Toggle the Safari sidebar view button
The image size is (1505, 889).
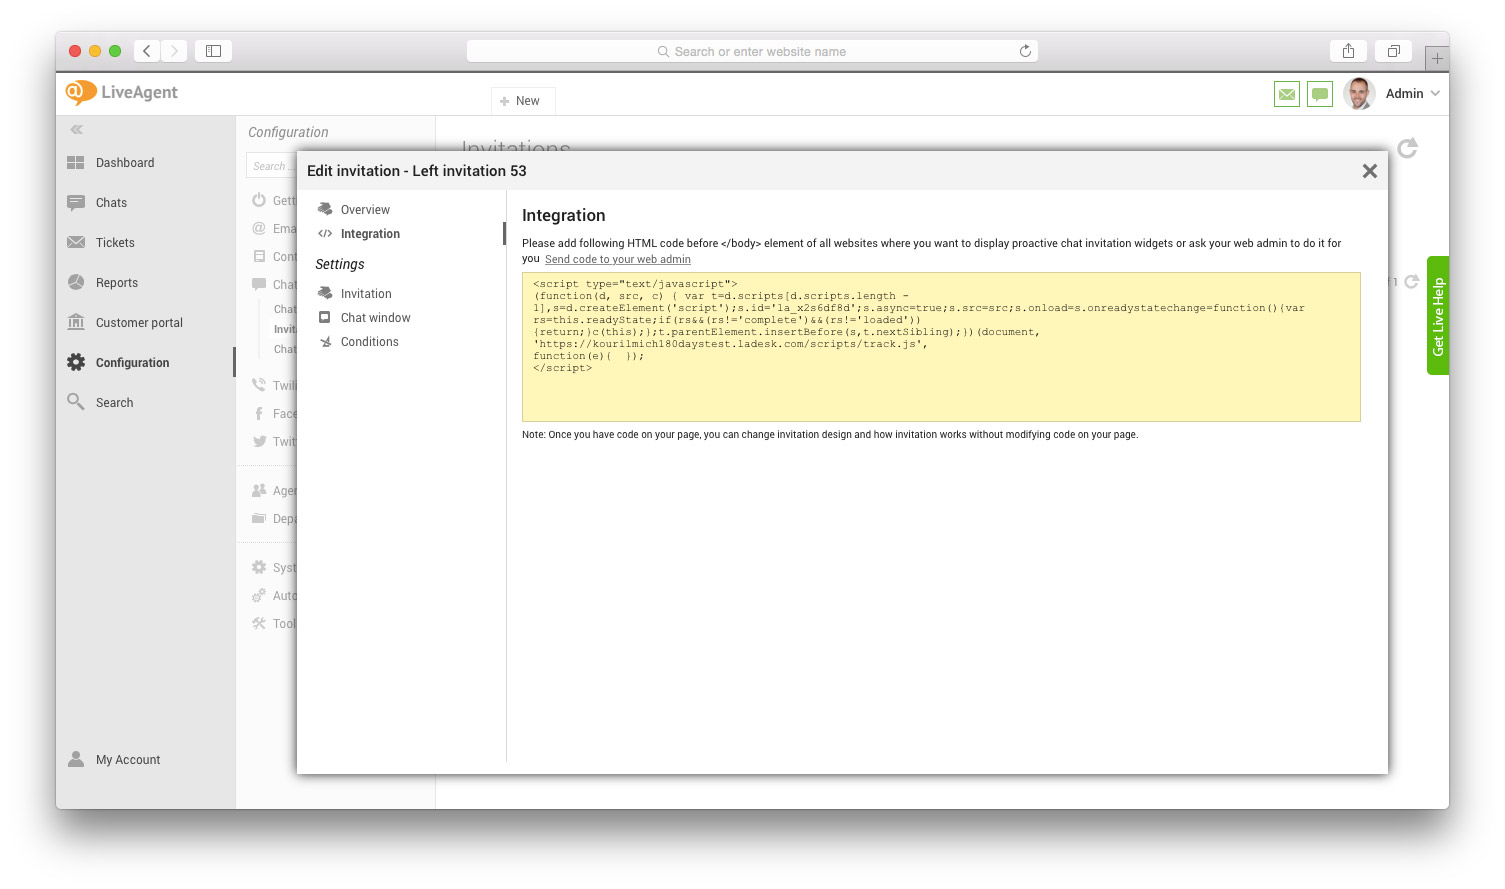click(x=213, y=51)
